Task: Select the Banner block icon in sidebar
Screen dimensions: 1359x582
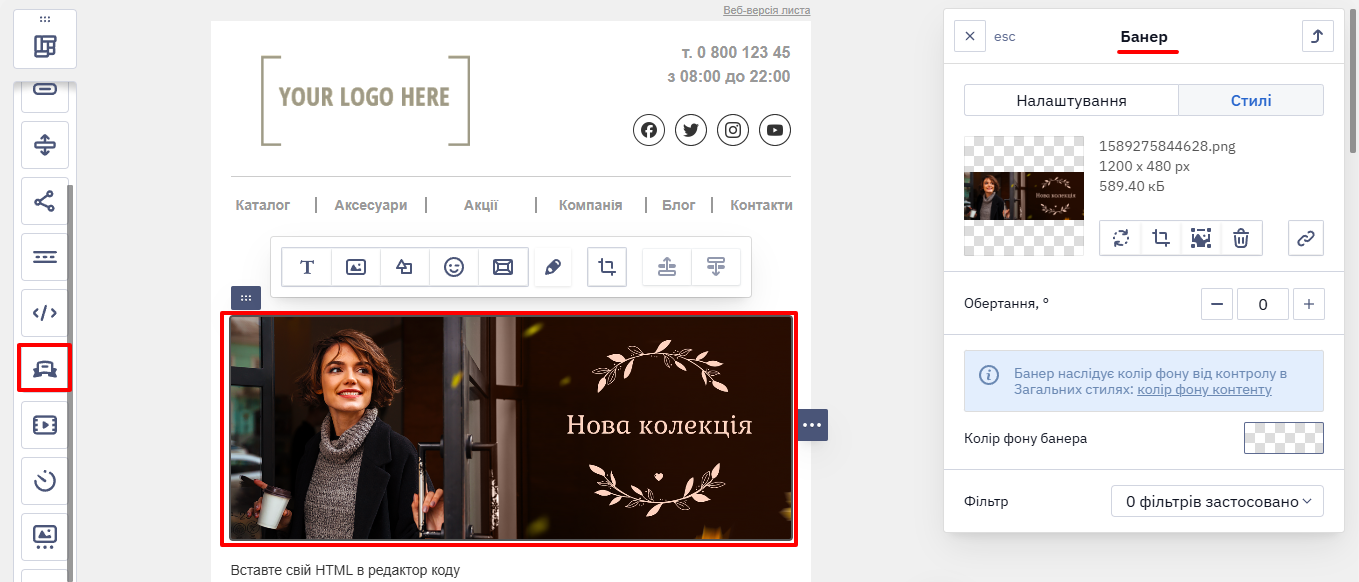Action: pyautogui.click(x=45, y=368)
